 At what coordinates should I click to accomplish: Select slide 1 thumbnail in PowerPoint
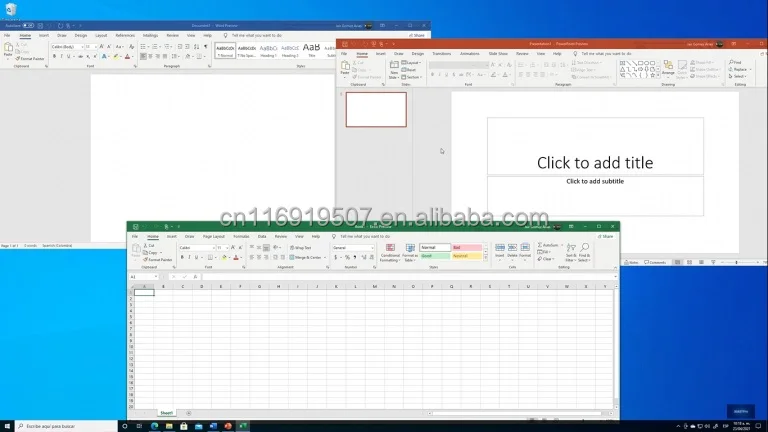tap(376, 109)
